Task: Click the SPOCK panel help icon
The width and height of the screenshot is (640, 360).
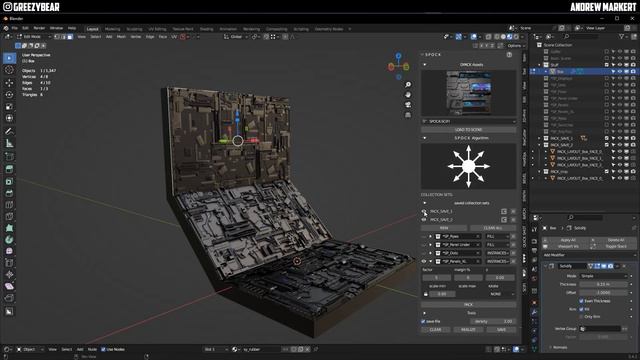Action: [509, 54]
